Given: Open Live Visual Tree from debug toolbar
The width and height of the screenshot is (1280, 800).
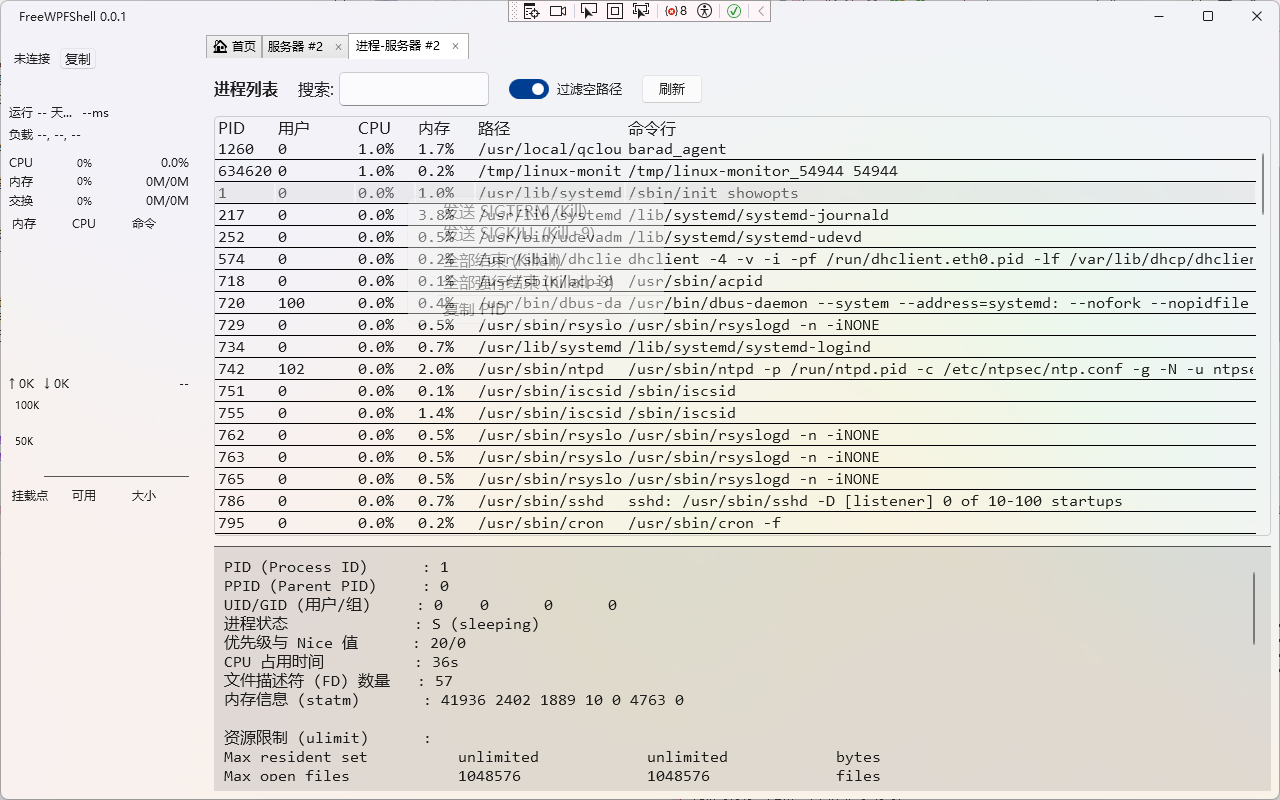Looking at the screenshot, I should [x=532, y=11].
